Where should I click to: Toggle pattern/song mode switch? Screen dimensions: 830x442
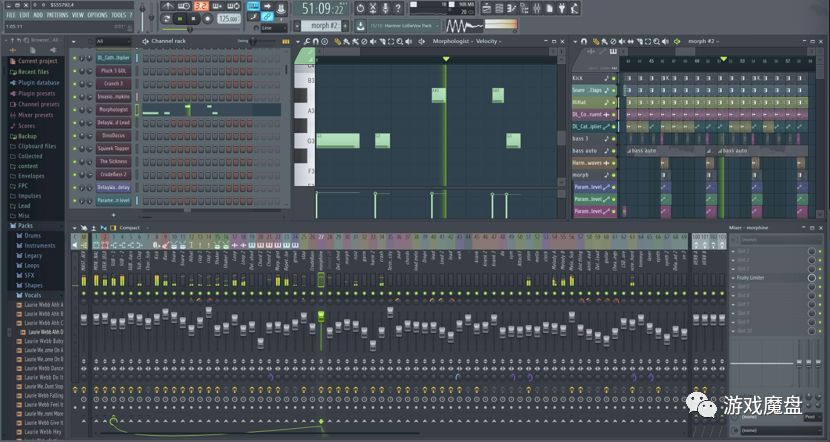(167, 19)
